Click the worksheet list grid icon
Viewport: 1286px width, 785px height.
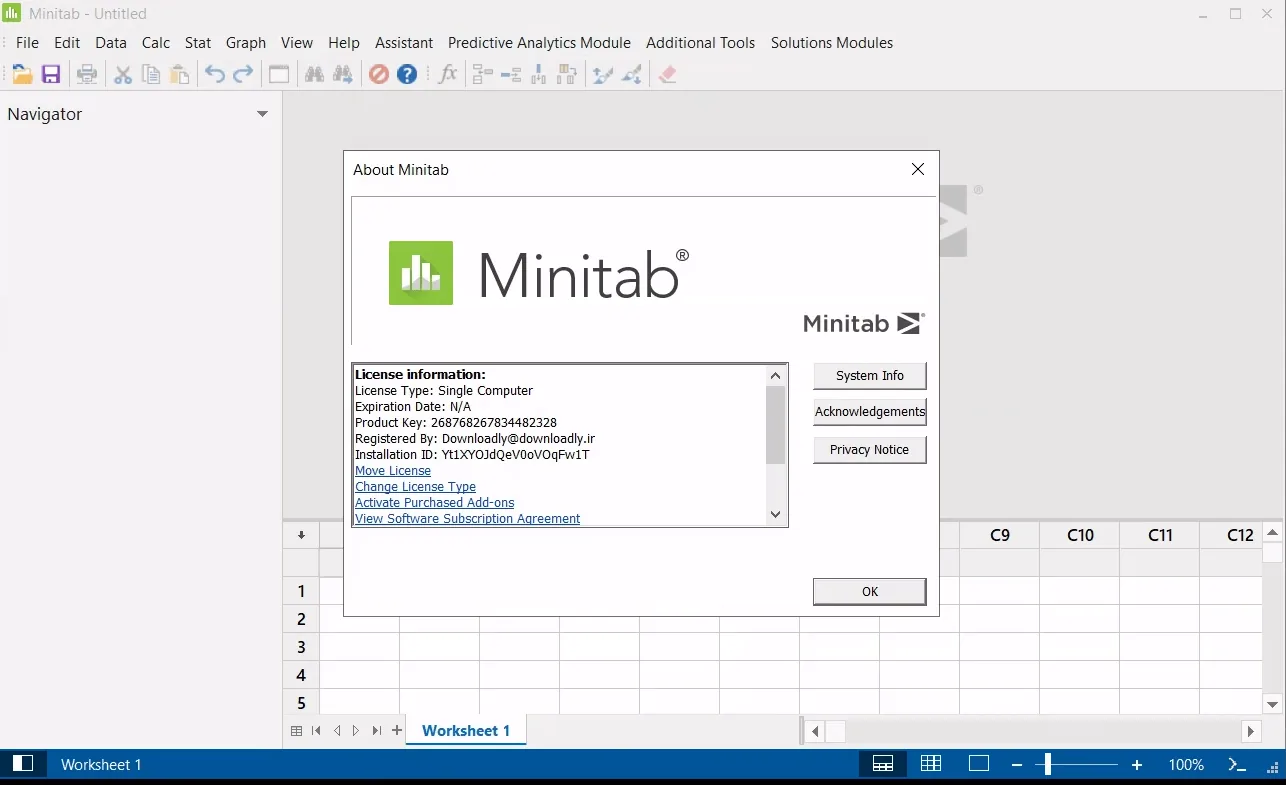coord(297,731)
